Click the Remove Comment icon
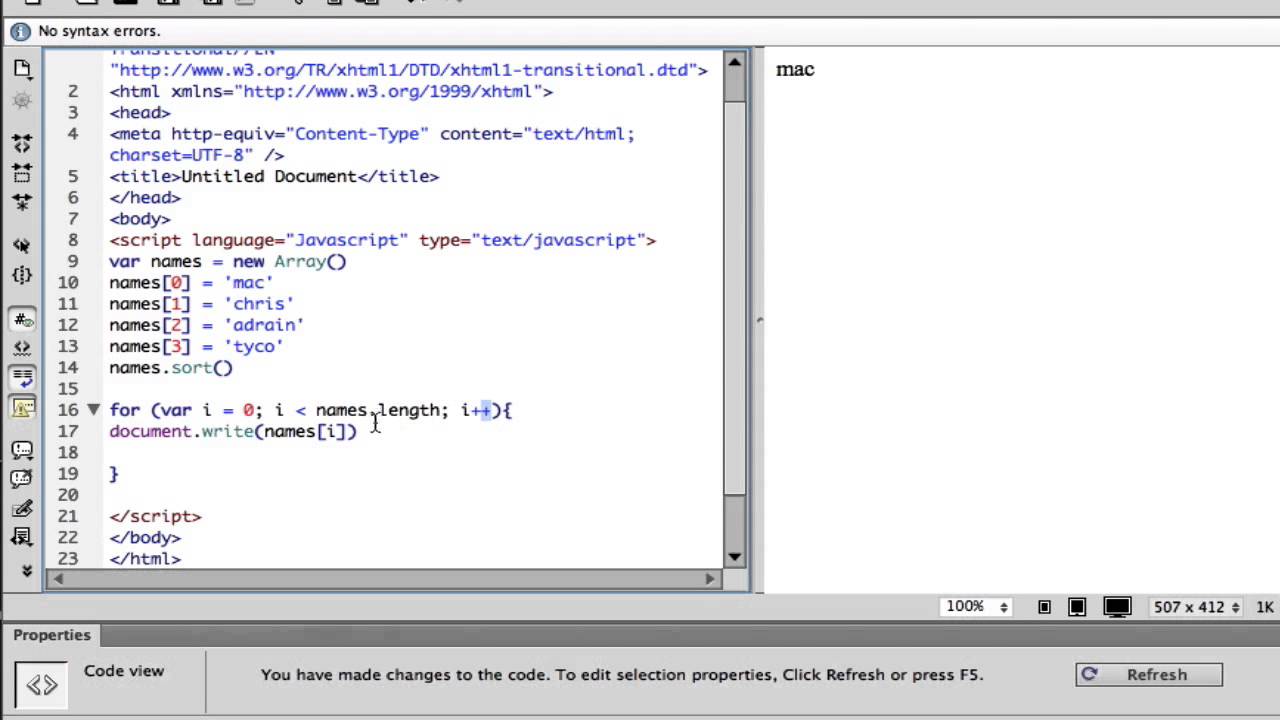The height and width of the screenshot is (720, 1280). 22,480
